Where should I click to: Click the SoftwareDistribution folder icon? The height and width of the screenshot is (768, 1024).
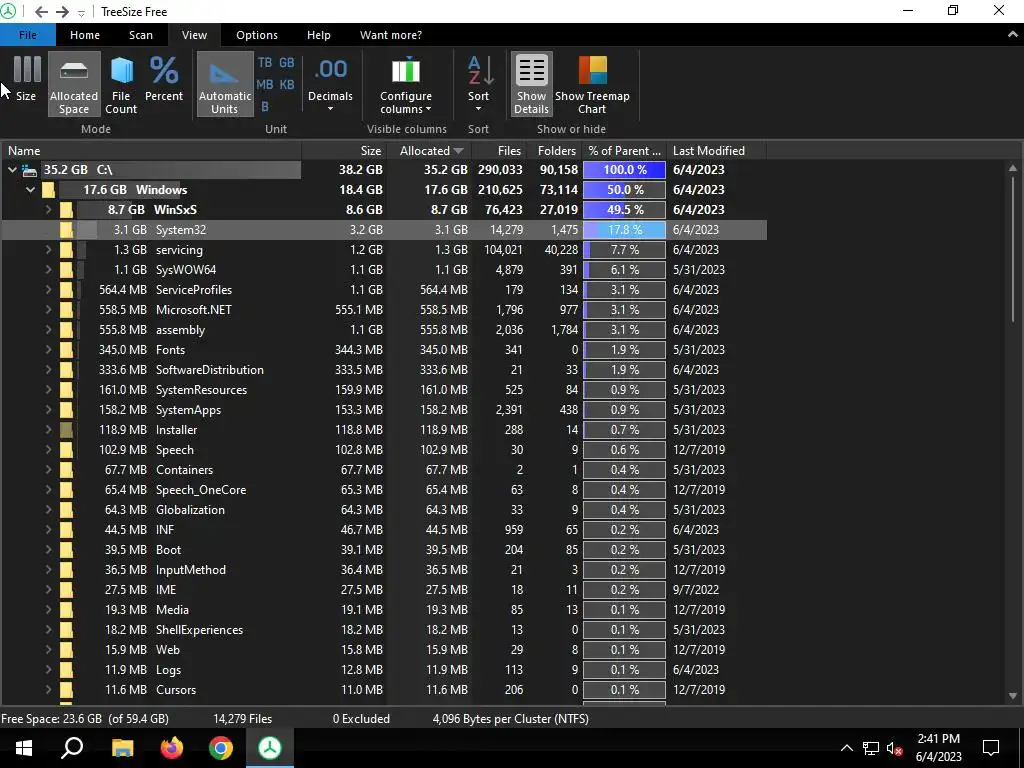[66, 370]
